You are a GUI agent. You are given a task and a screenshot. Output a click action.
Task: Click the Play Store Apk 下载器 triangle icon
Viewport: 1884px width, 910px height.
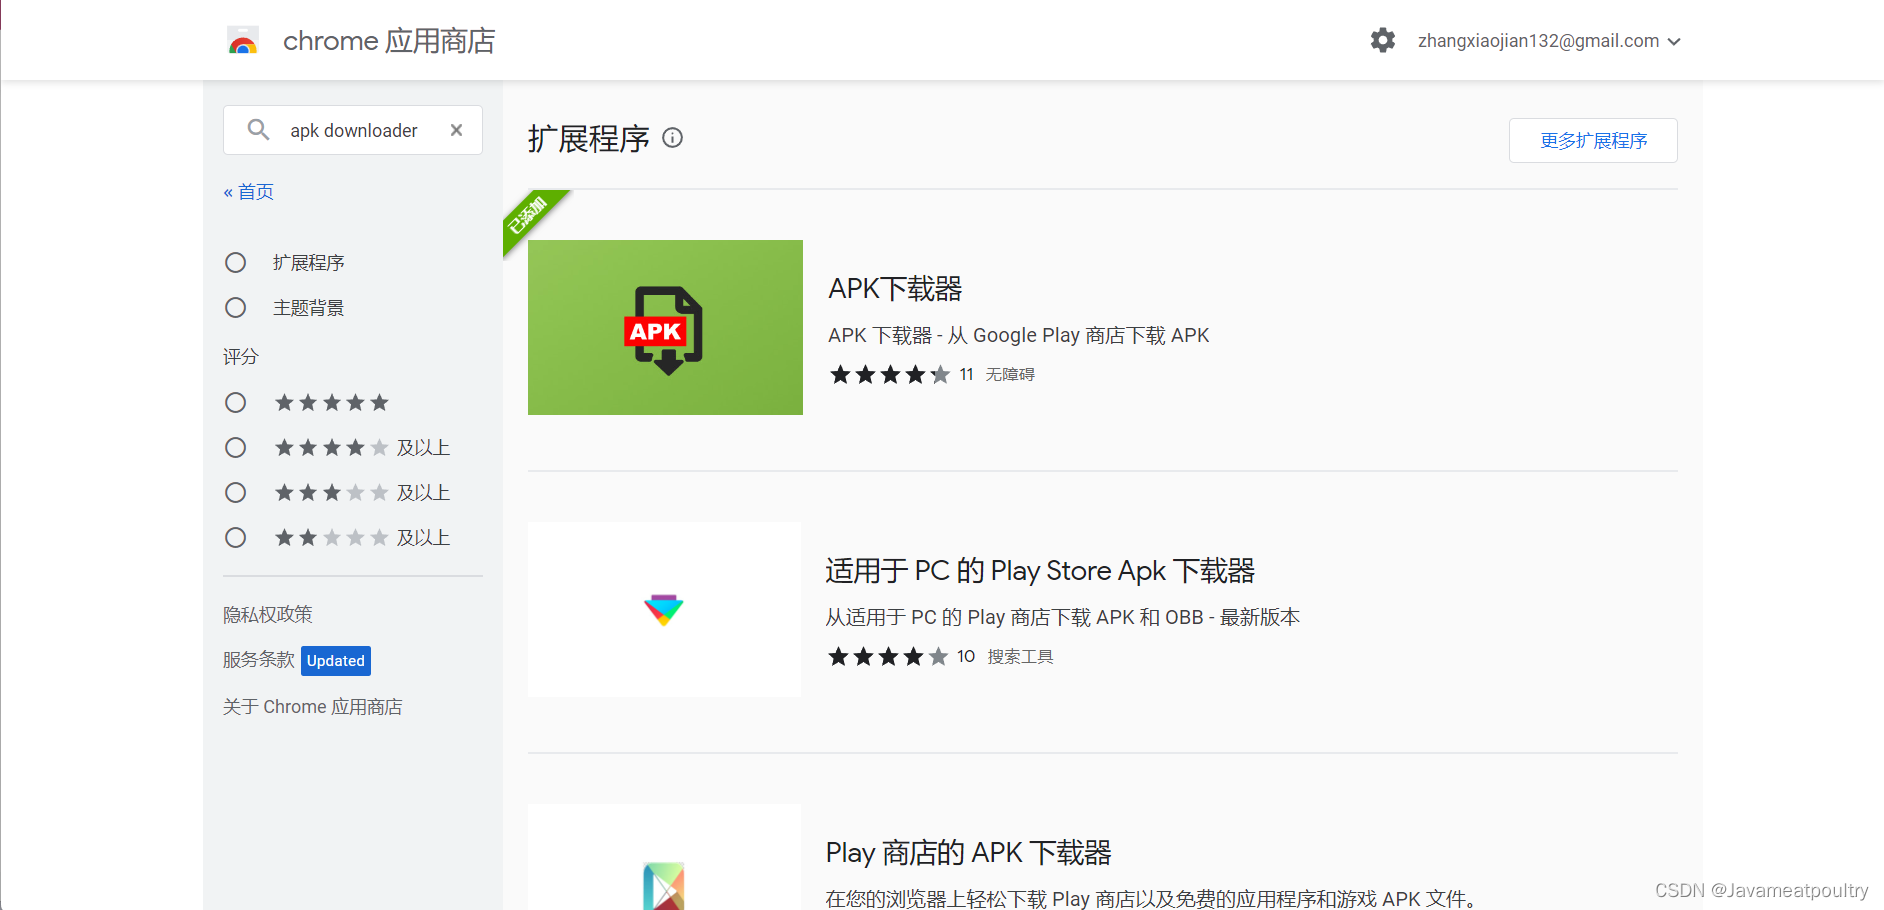coord(664,609)
